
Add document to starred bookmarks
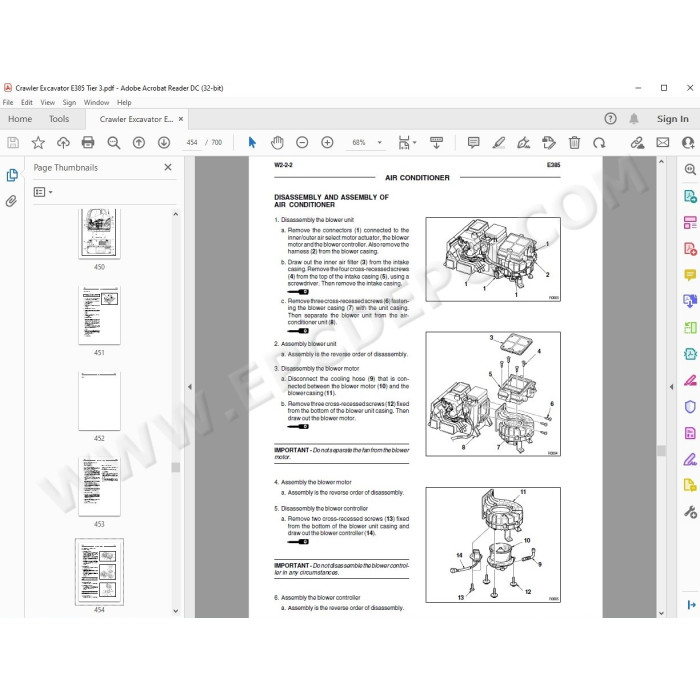click(x=38, y=143)
